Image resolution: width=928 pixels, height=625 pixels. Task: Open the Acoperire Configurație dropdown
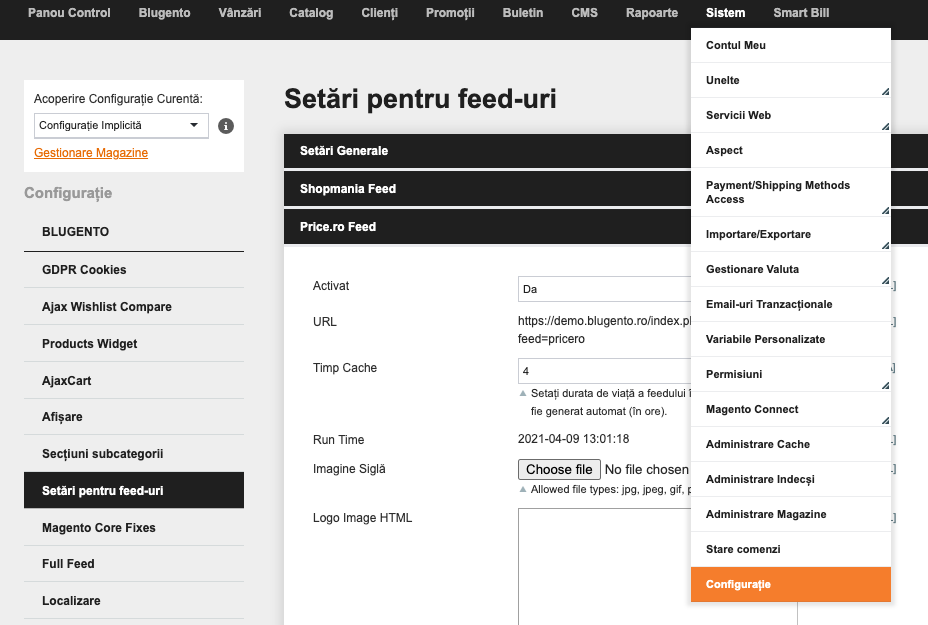121,125
